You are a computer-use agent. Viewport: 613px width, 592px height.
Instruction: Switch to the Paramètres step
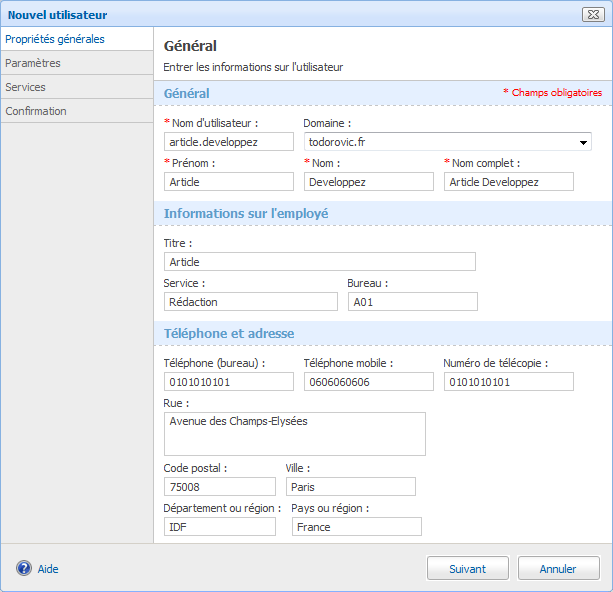click(33, 63)
